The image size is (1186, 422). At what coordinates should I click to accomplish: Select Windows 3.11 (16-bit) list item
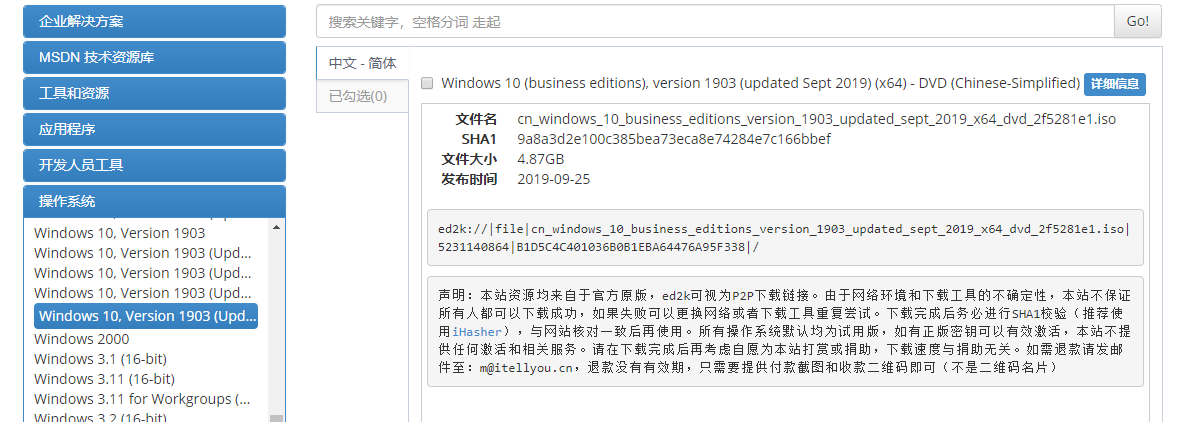click(104, 379)
